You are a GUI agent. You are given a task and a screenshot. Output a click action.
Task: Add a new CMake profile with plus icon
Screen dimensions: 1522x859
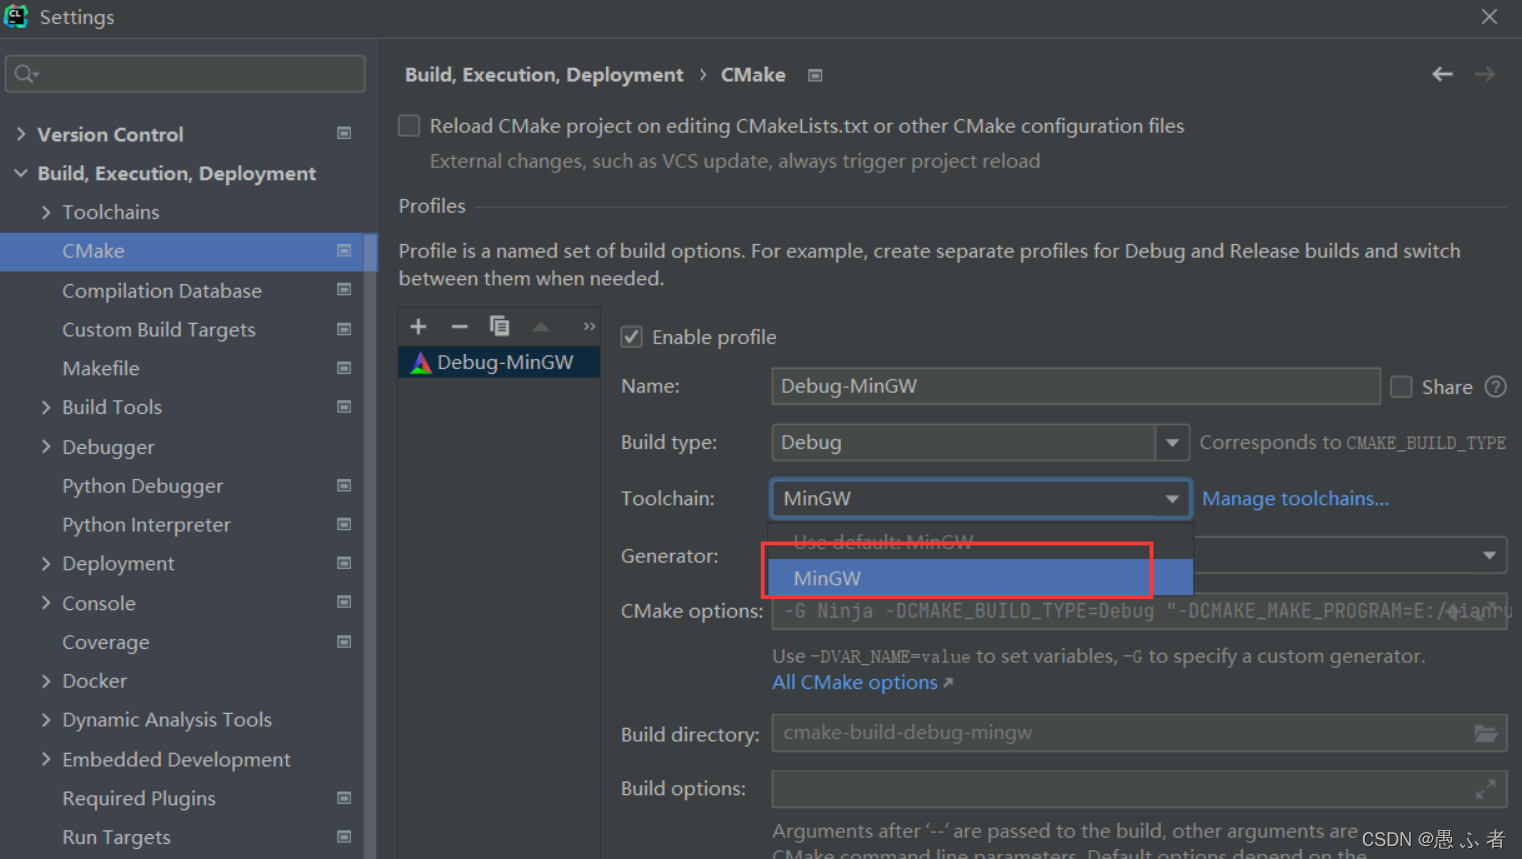point(418,326)
